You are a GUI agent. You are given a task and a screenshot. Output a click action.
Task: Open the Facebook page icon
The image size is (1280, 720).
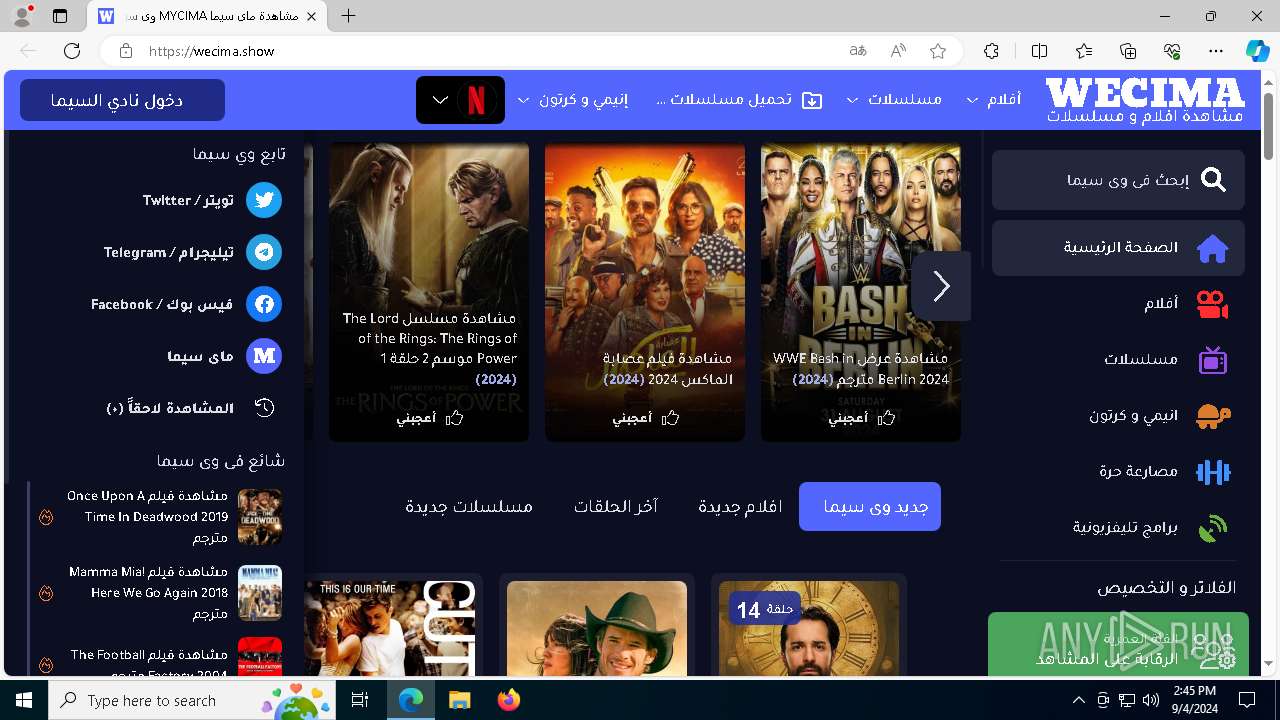pos(264,304)
